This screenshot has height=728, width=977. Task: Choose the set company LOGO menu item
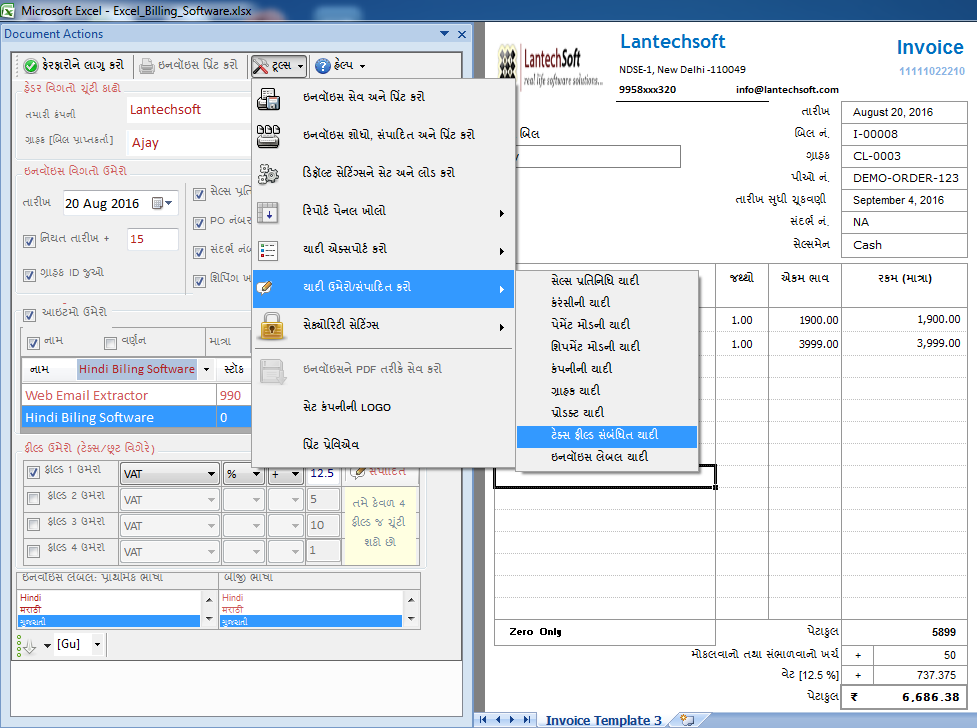[x=383, y=407]
